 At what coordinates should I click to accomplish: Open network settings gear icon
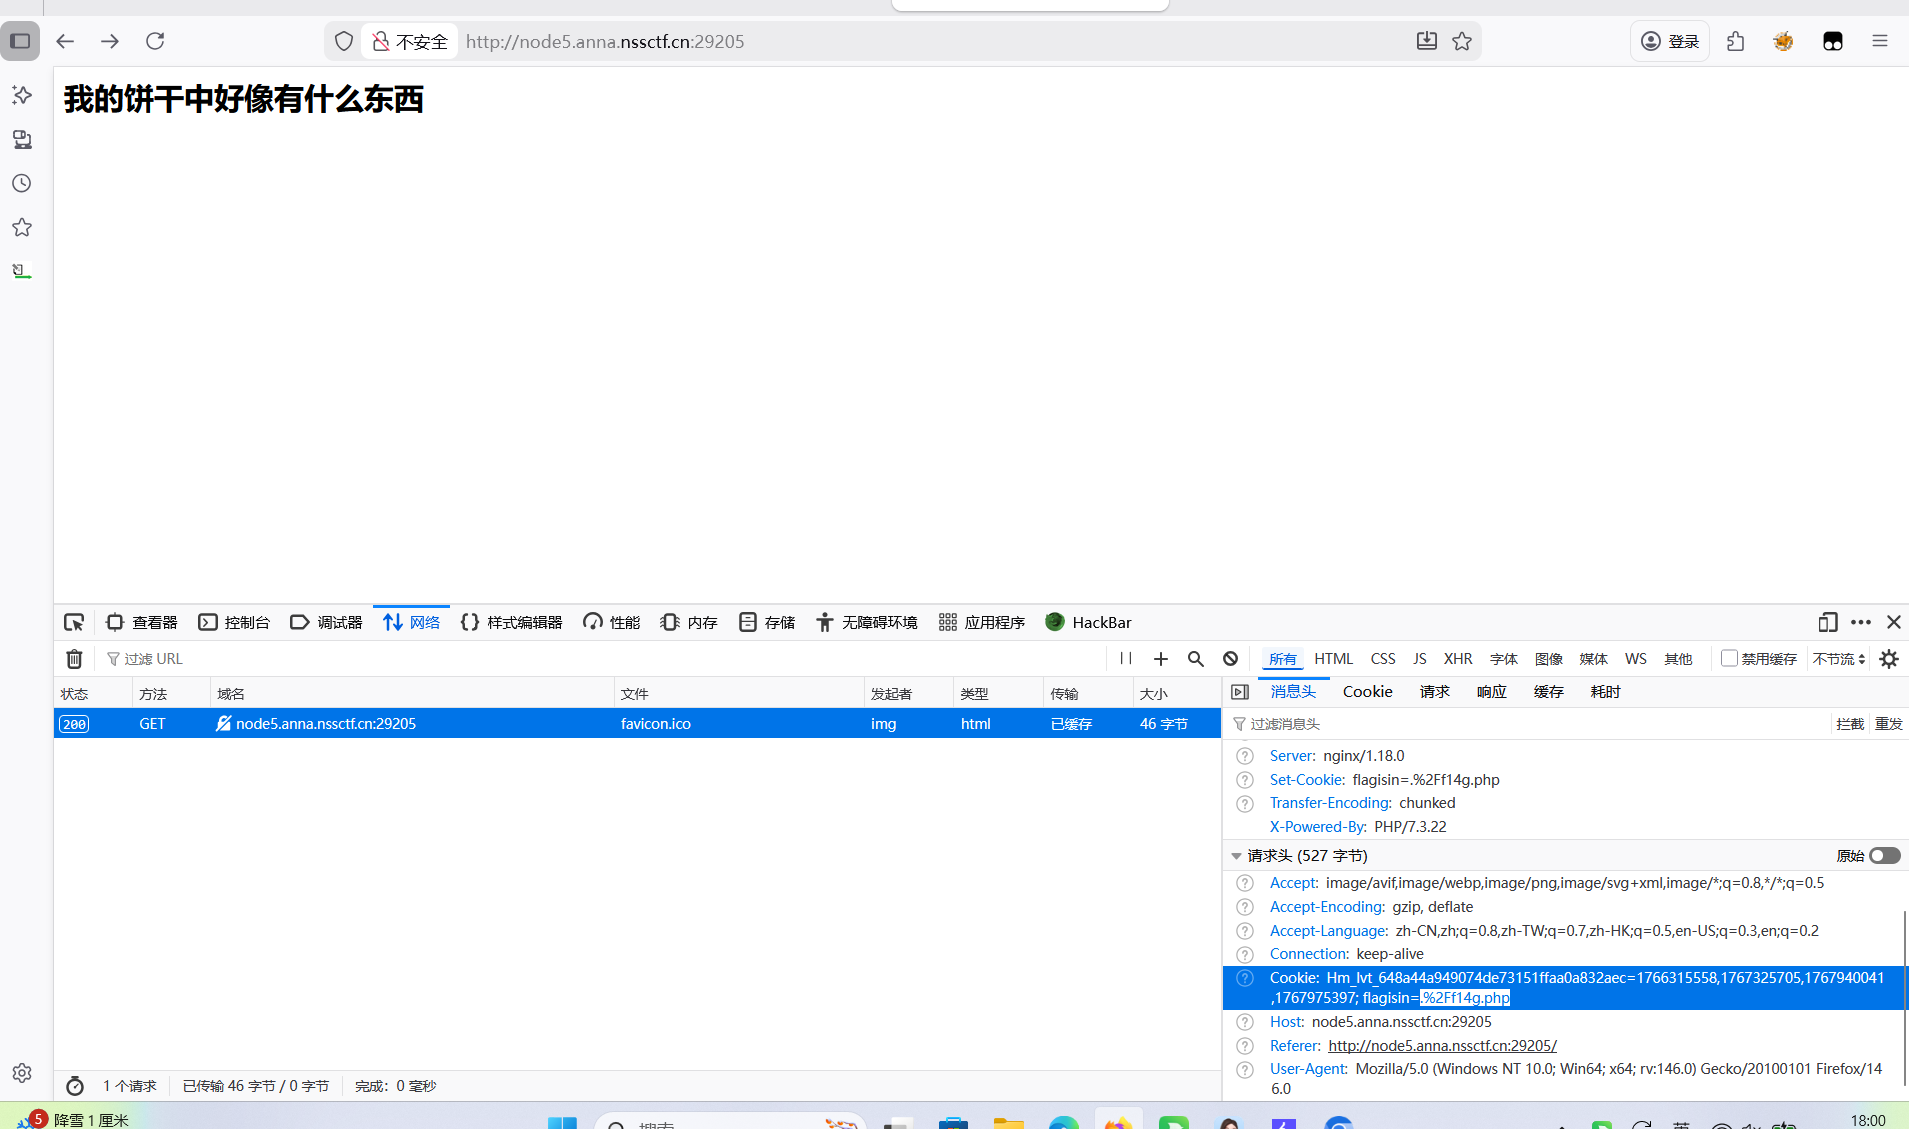(x=1889, y=659)
